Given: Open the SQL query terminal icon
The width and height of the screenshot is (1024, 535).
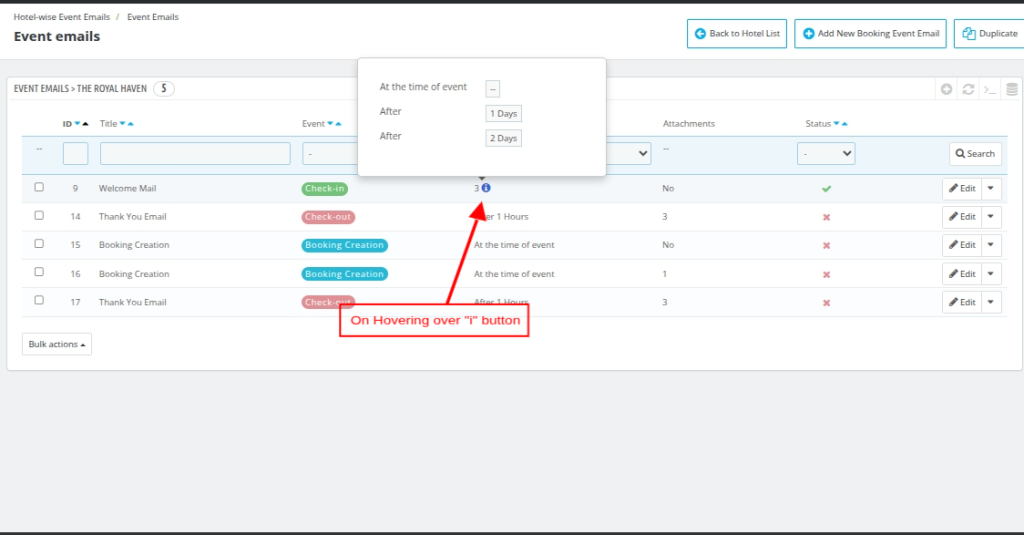Looking at the screenshot, I should pos(990,89).
